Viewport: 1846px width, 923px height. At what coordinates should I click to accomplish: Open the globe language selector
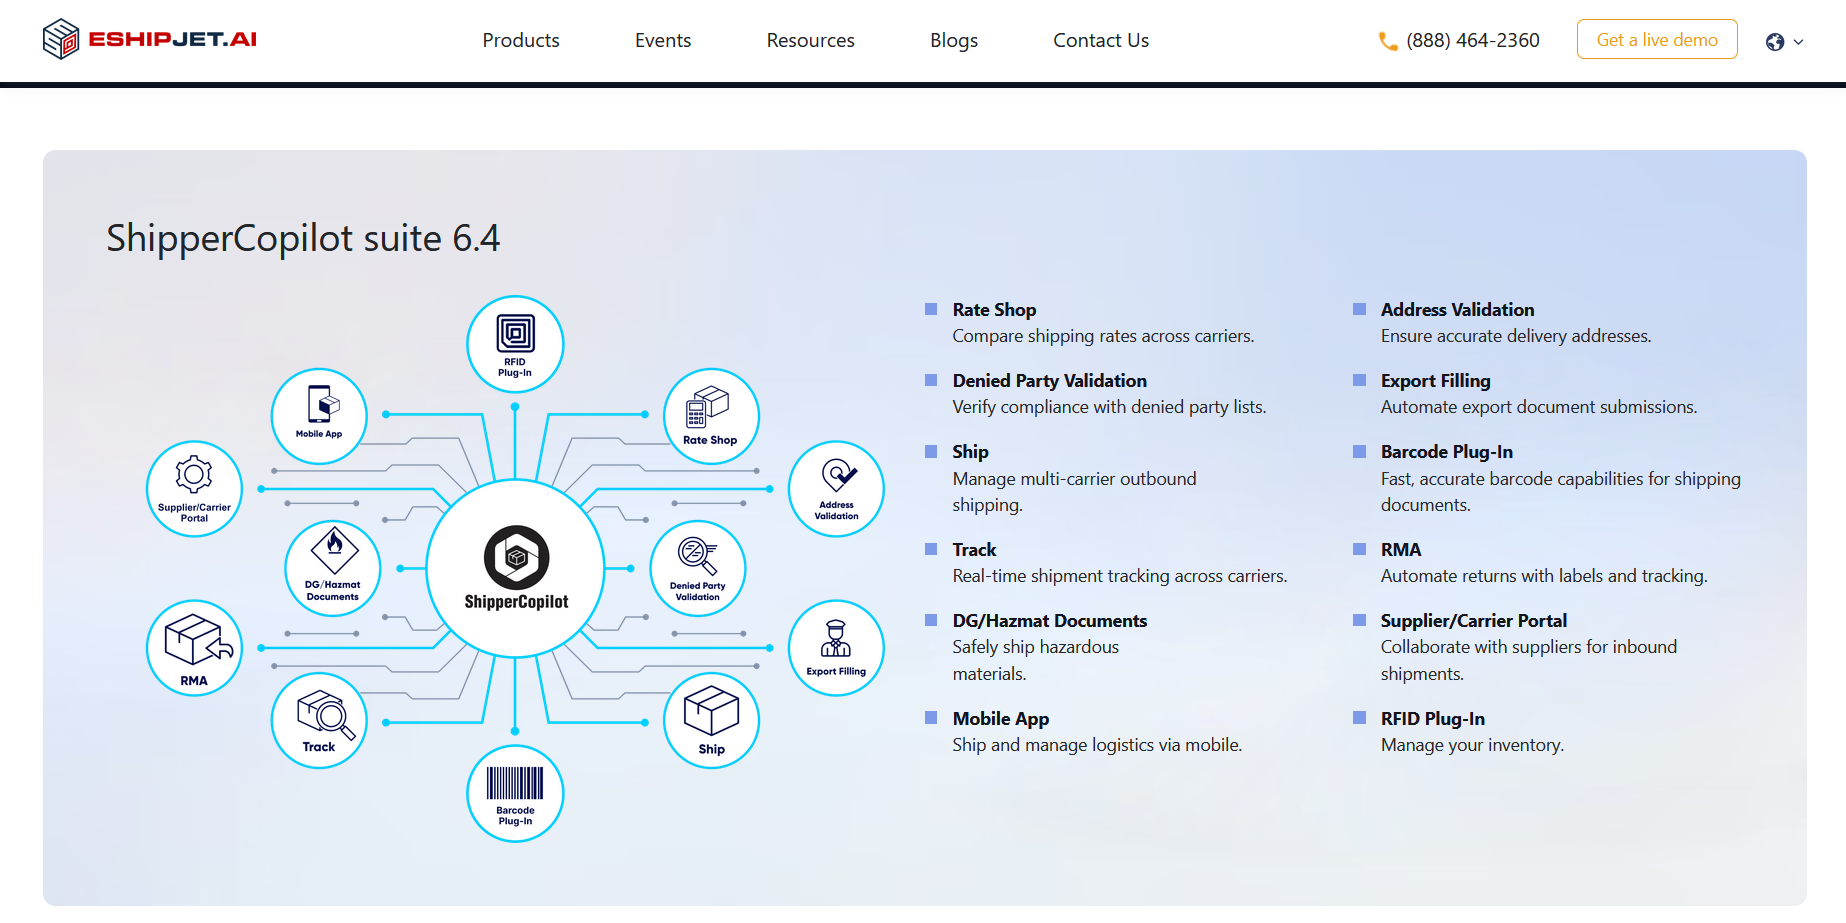[1784, 41]
